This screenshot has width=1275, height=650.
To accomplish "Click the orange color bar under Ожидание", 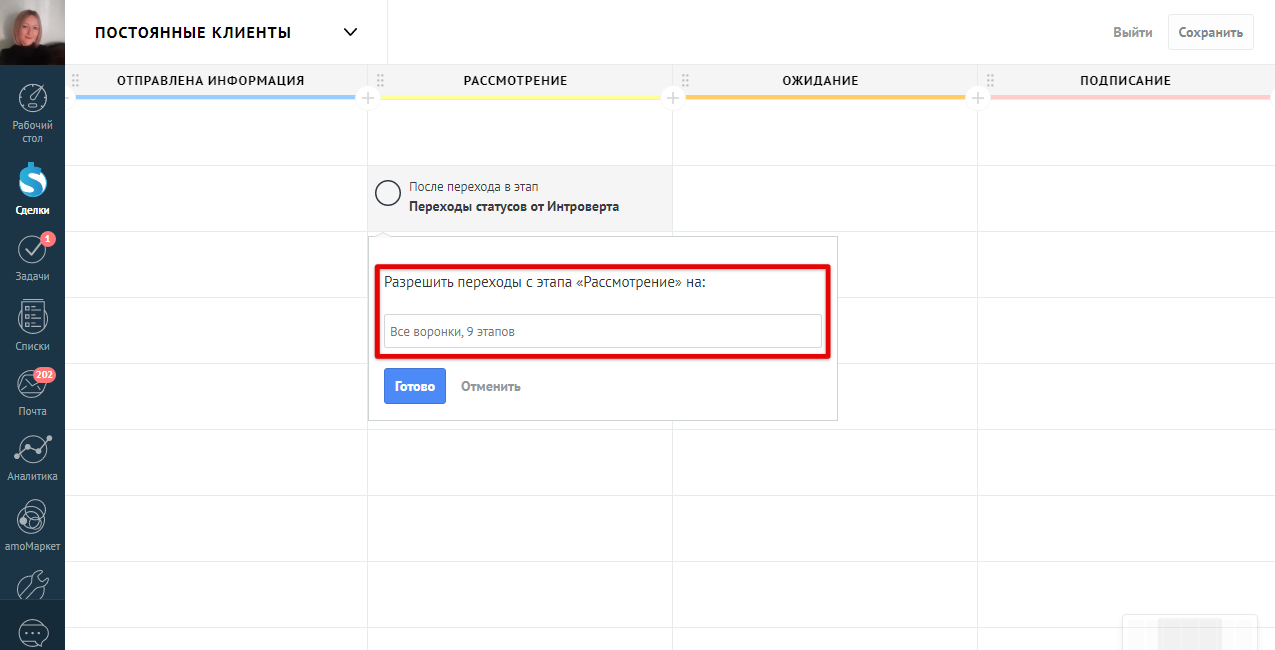I will click(825, 97).
